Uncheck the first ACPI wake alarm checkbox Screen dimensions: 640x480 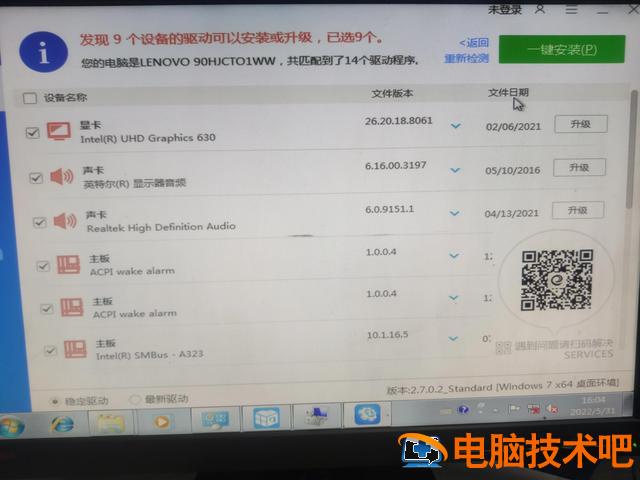point(43,266)
